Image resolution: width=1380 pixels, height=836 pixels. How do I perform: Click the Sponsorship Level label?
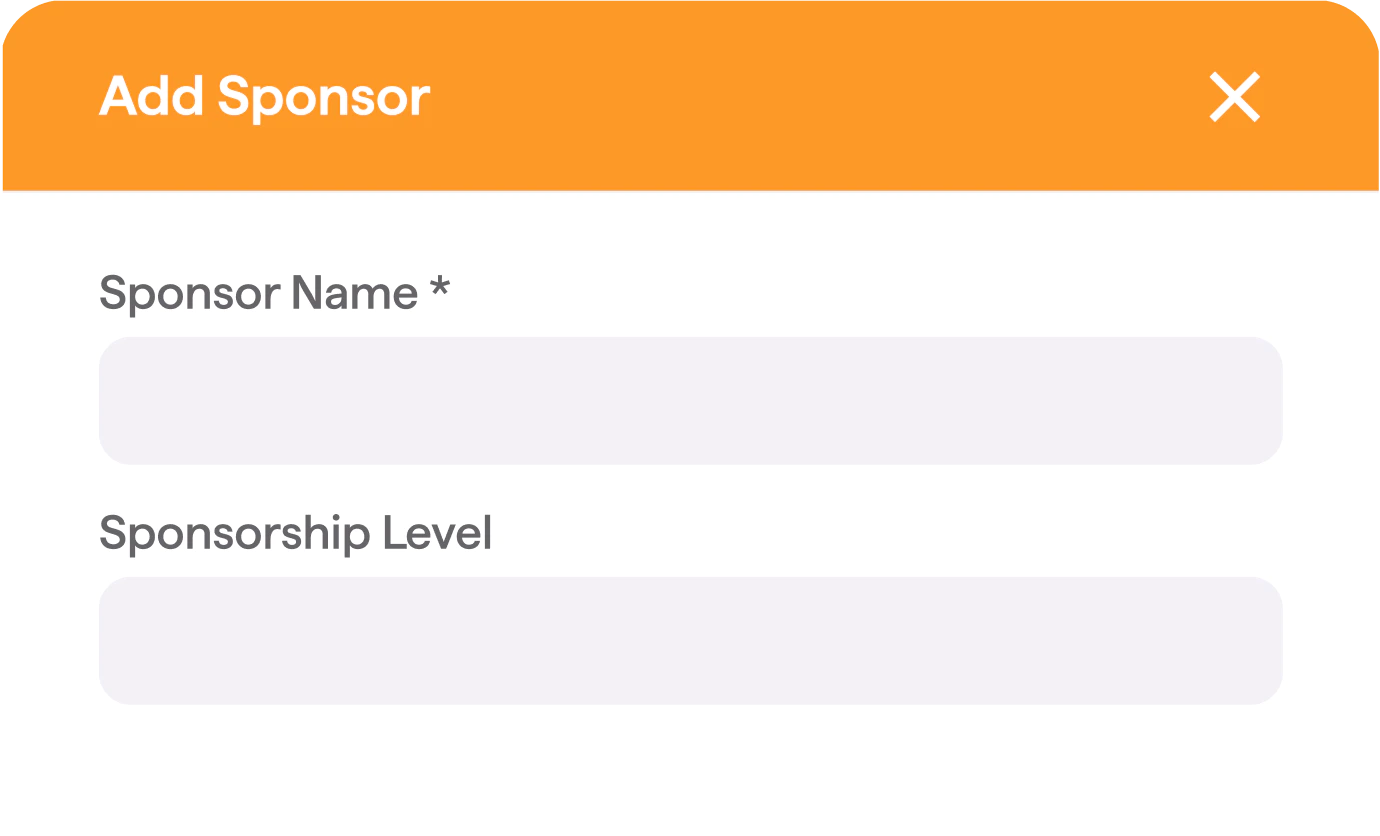(295, 533)
